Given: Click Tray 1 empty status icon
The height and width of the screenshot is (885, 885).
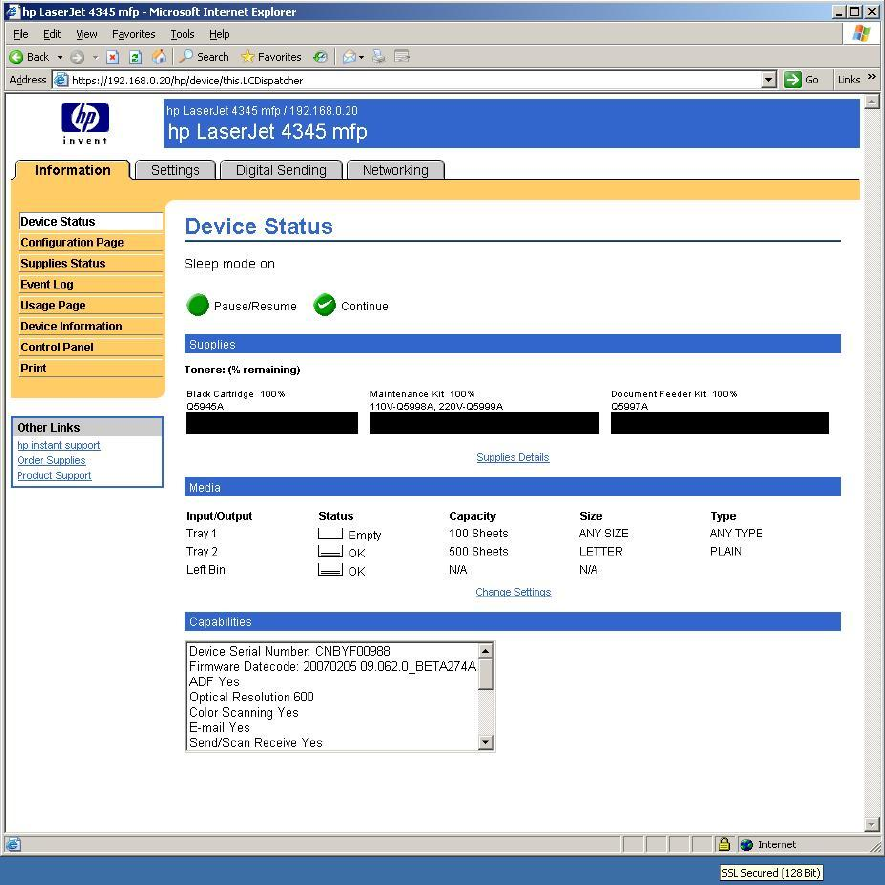Looking at the screenshot, I should point(330,534).
